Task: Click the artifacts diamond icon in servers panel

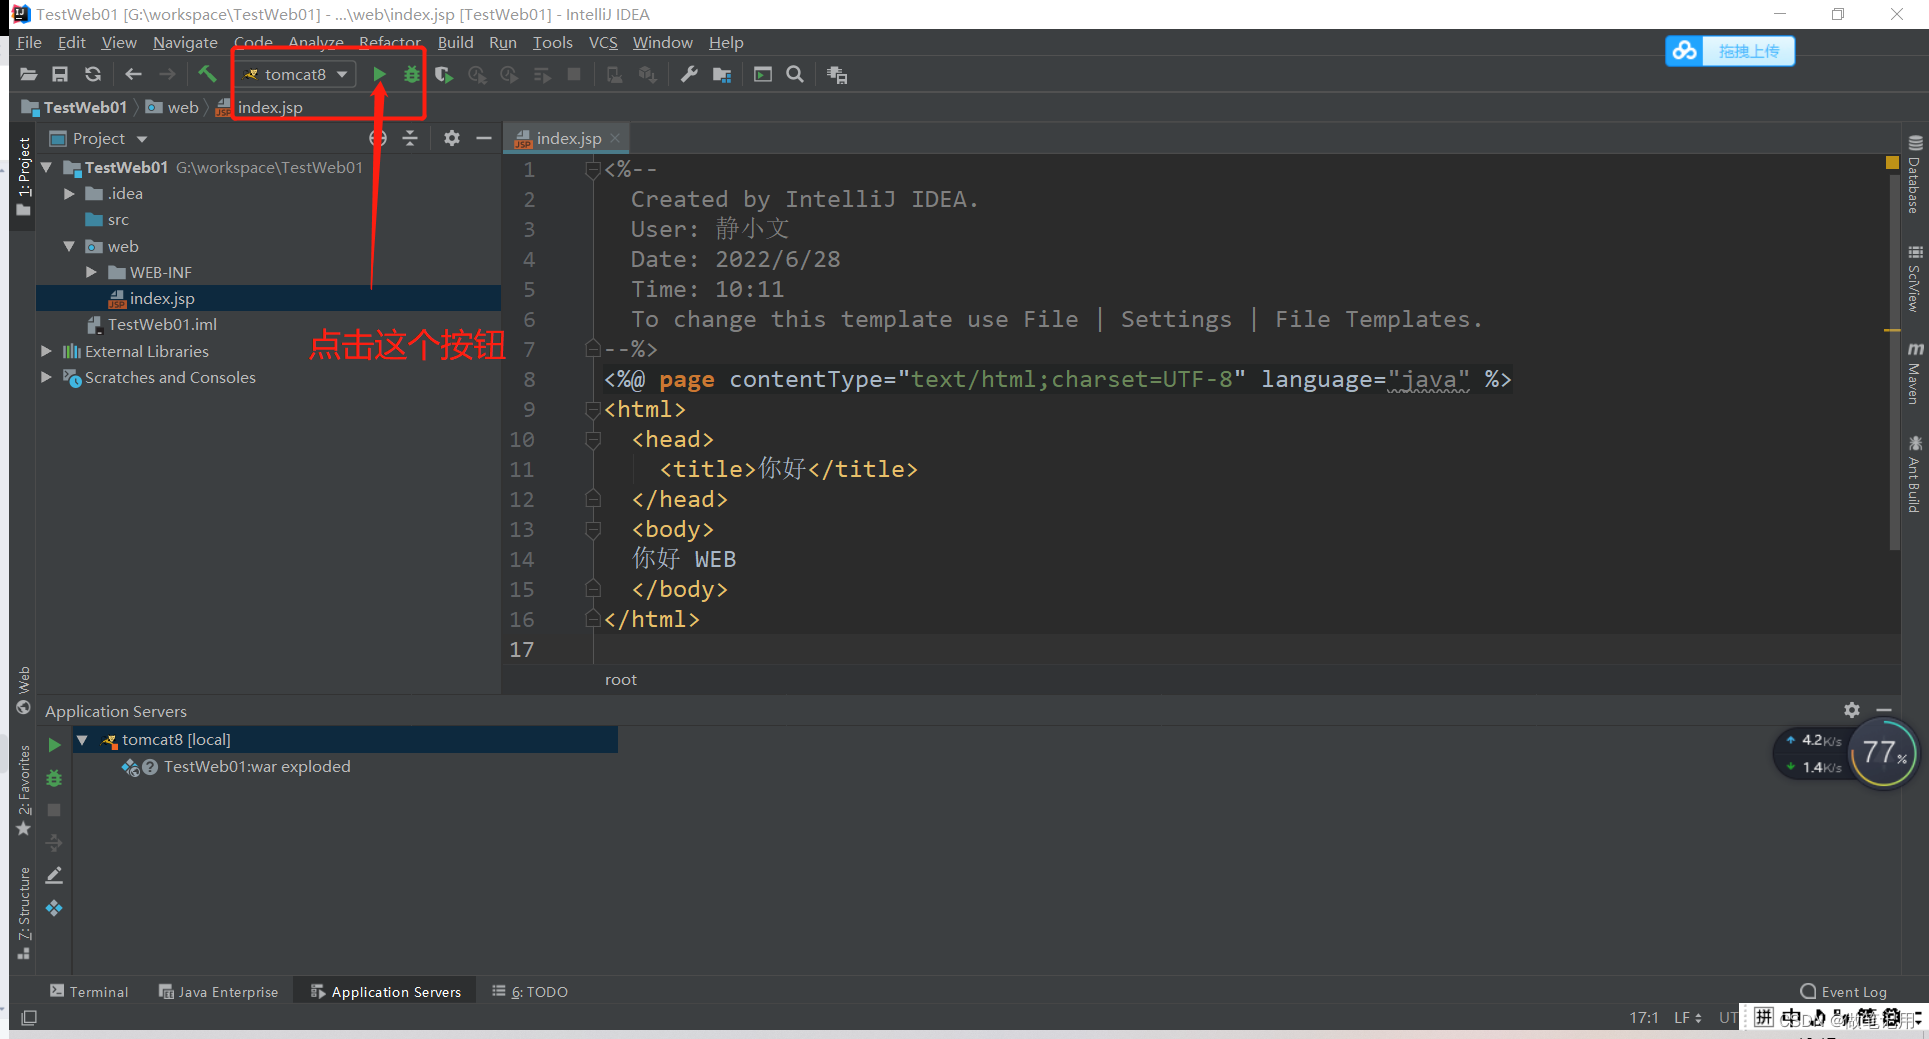Action: [54, 908]
